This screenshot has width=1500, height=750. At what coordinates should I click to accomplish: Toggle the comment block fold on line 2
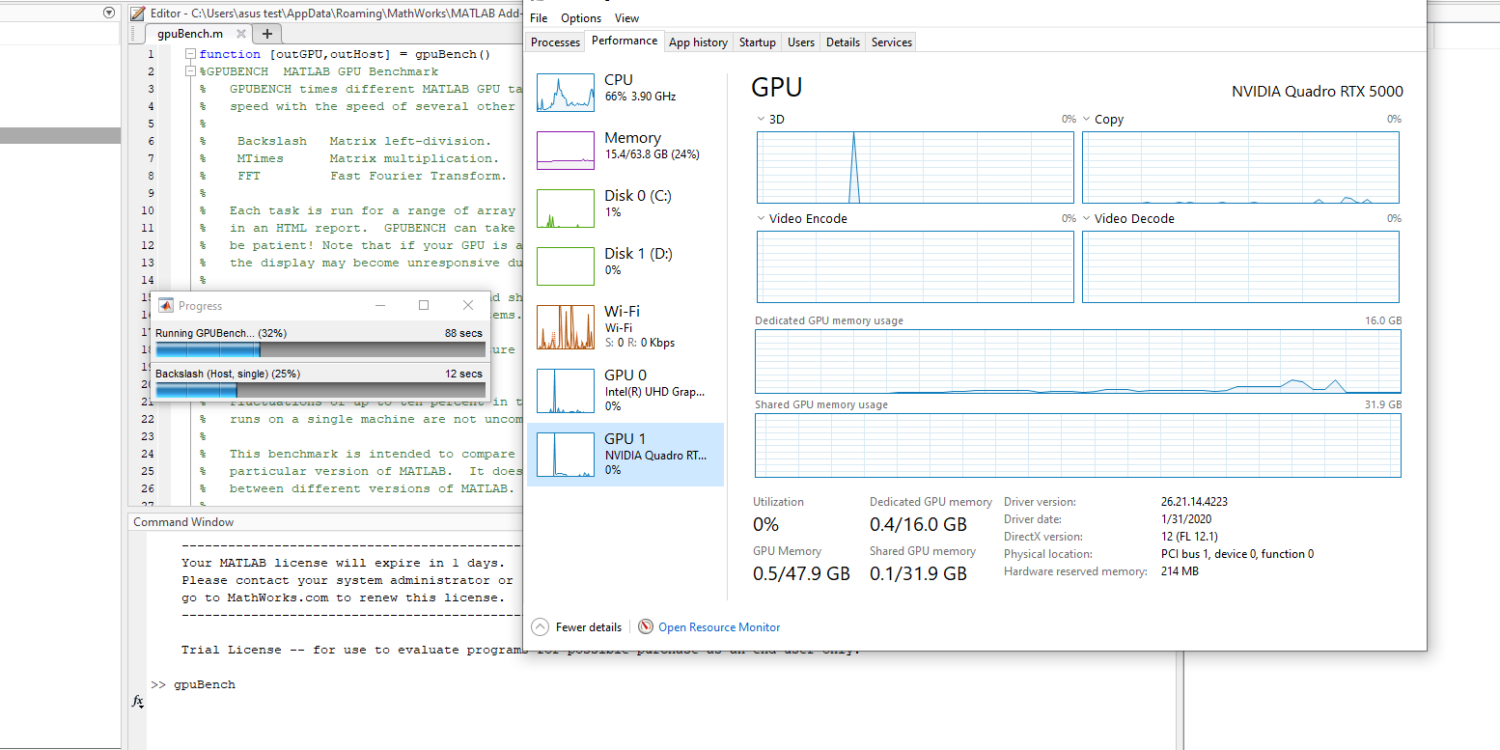(x=190, y=72)
